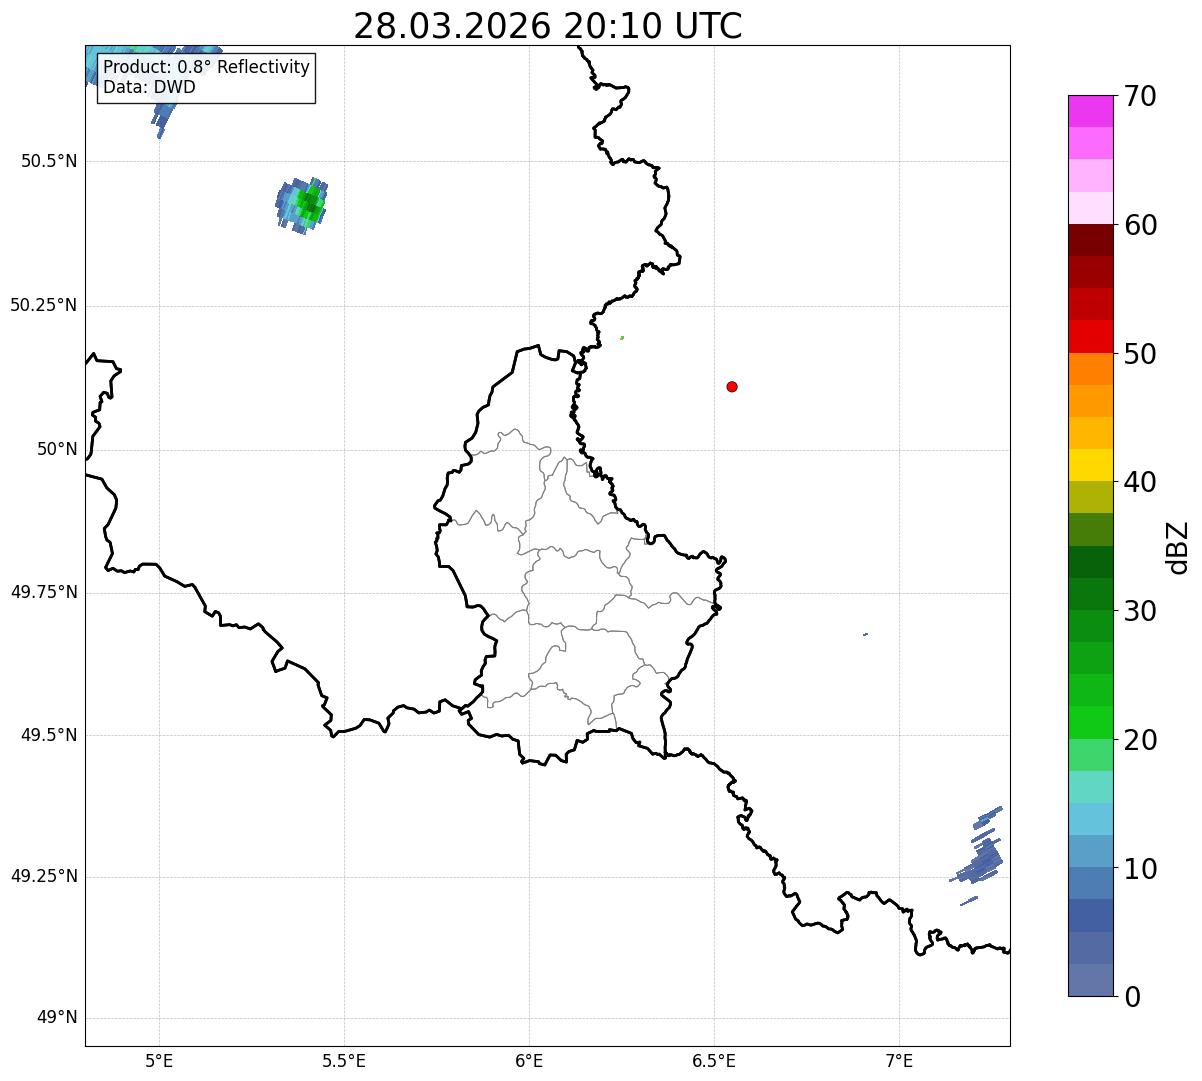Click the "49.25°N" latitude label
Image resolution: width=1202 pixels, height=1081 pixels.
[x=43, y=877]
